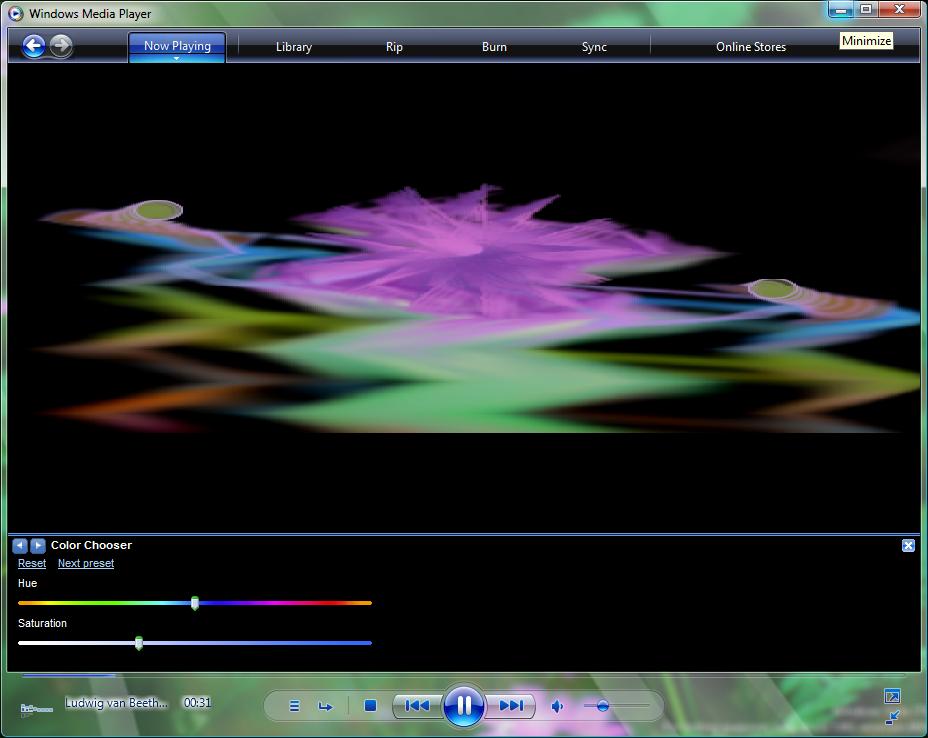Image resolution: width=928 pixels, height=738 pixels.
Task: Switch to full screen view
Action: point(892,696)
